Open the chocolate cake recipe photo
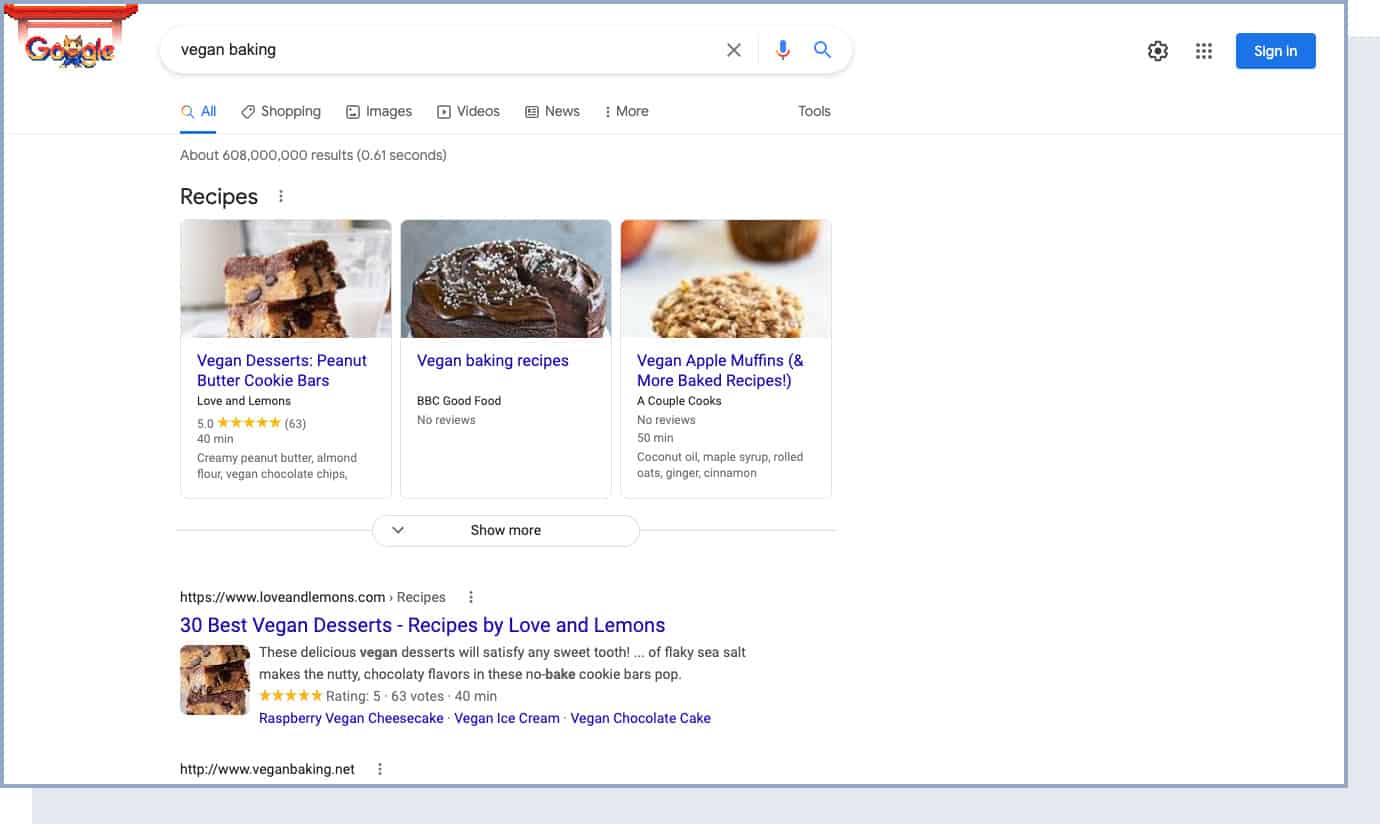This screenshot has width=1380, height=824. pyautogui.click(x=506, y=279)
